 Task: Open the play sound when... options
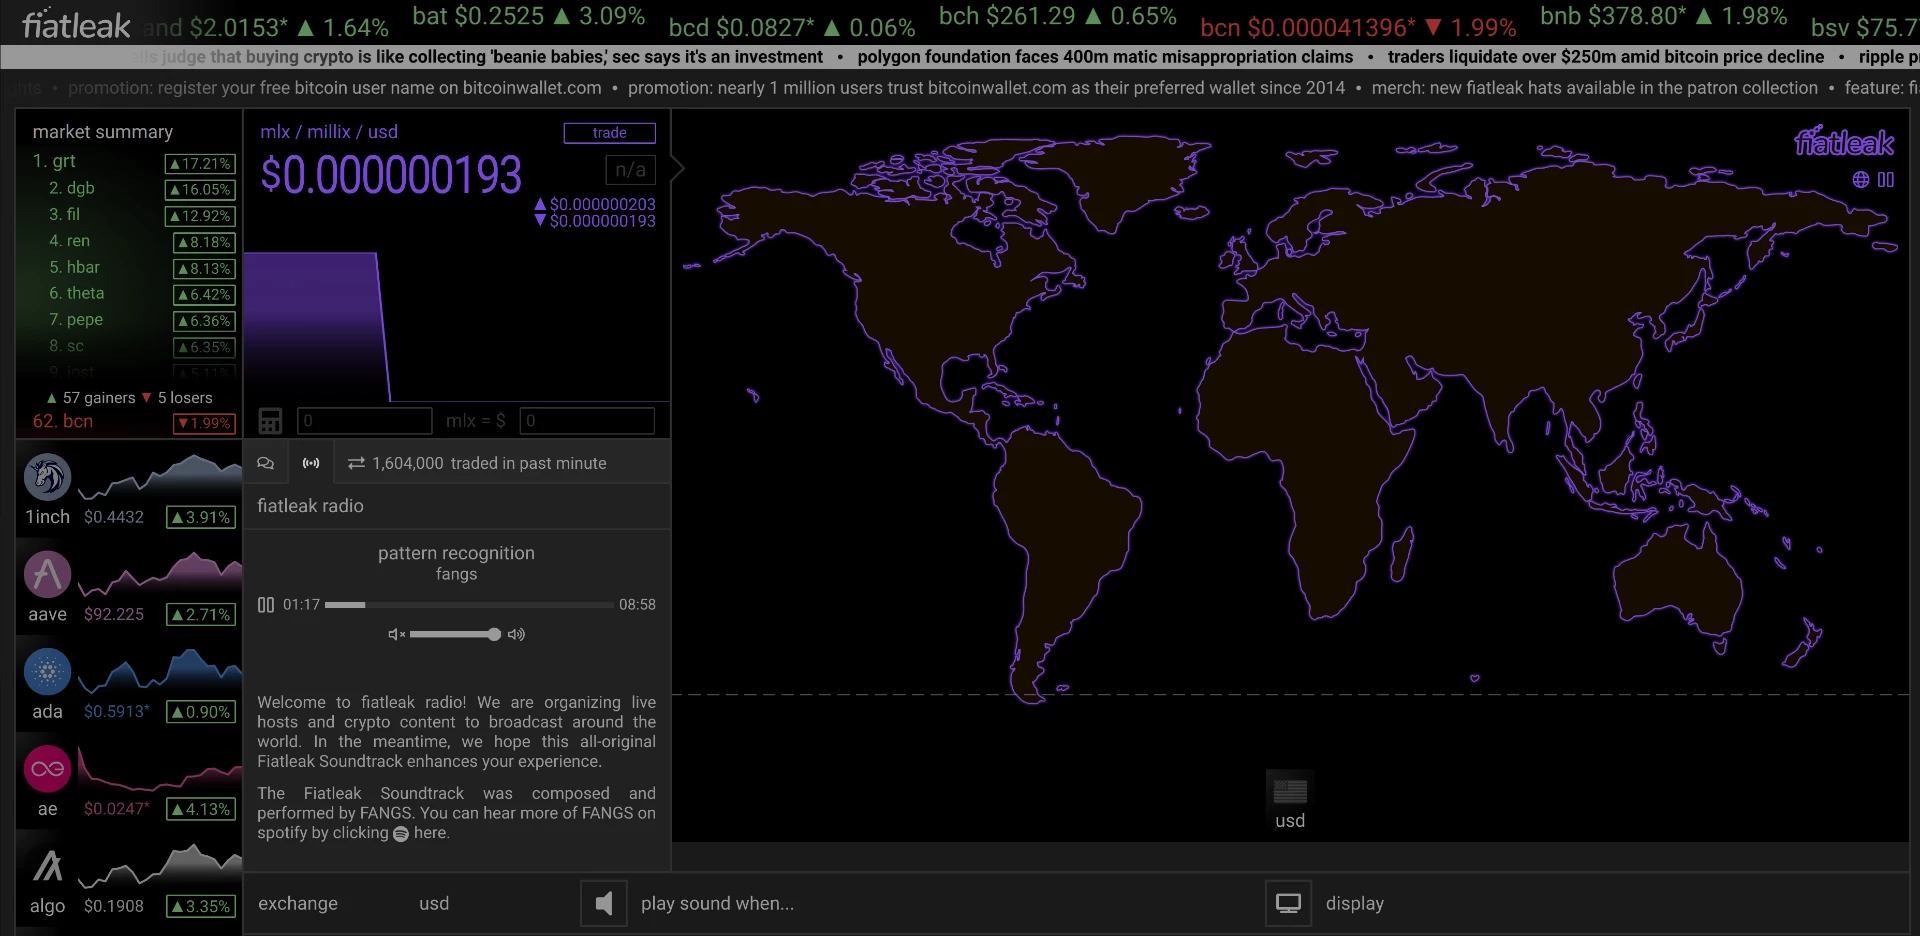tap(717, 904)
